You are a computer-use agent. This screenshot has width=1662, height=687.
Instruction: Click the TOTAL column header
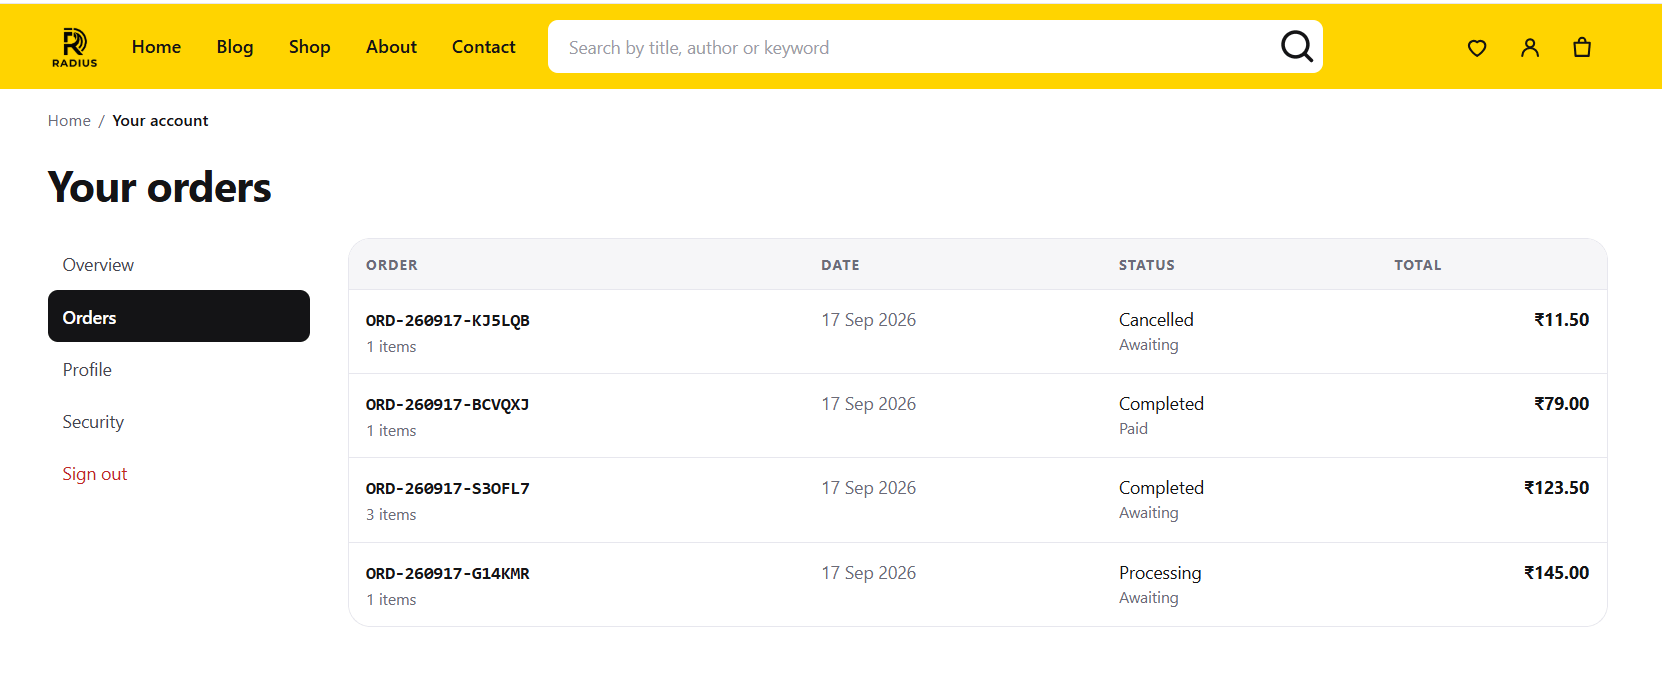pyautogui.click(x=1418, y=265)
